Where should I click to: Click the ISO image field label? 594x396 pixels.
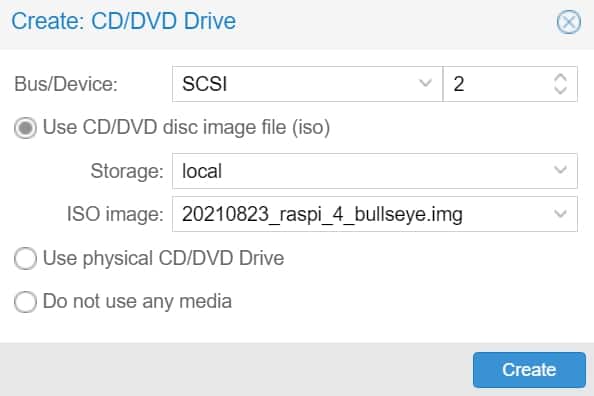(115, 214)
